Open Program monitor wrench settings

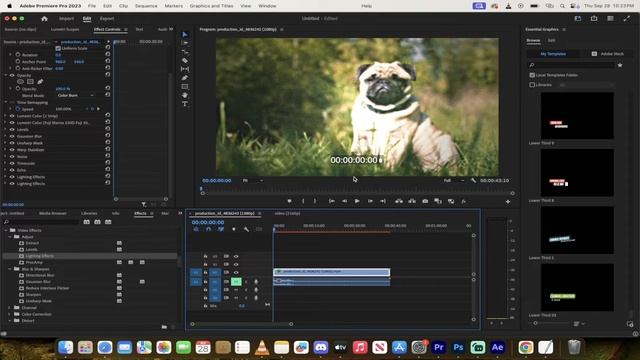point(473,180)
